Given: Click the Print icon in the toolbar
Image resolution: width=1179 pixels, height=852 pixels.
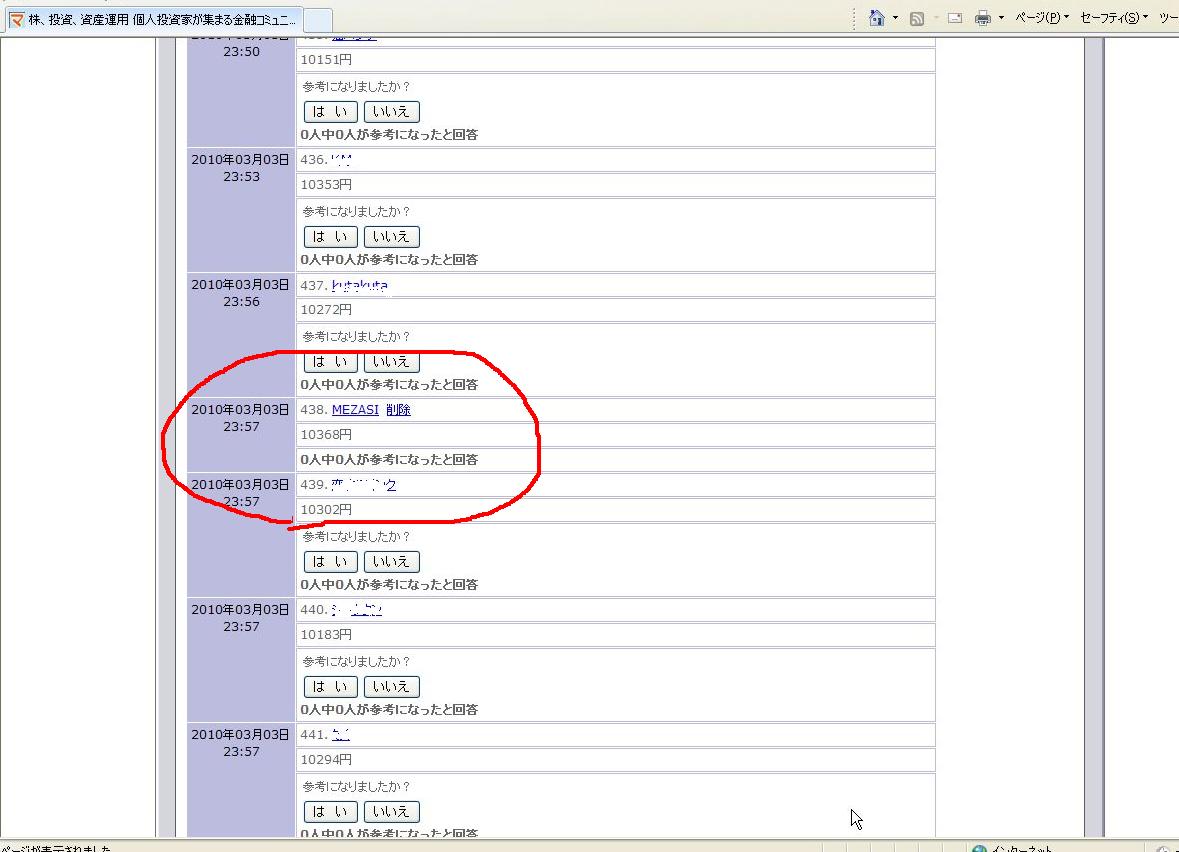Looking at the screenshot, I should tap(983, 18).
